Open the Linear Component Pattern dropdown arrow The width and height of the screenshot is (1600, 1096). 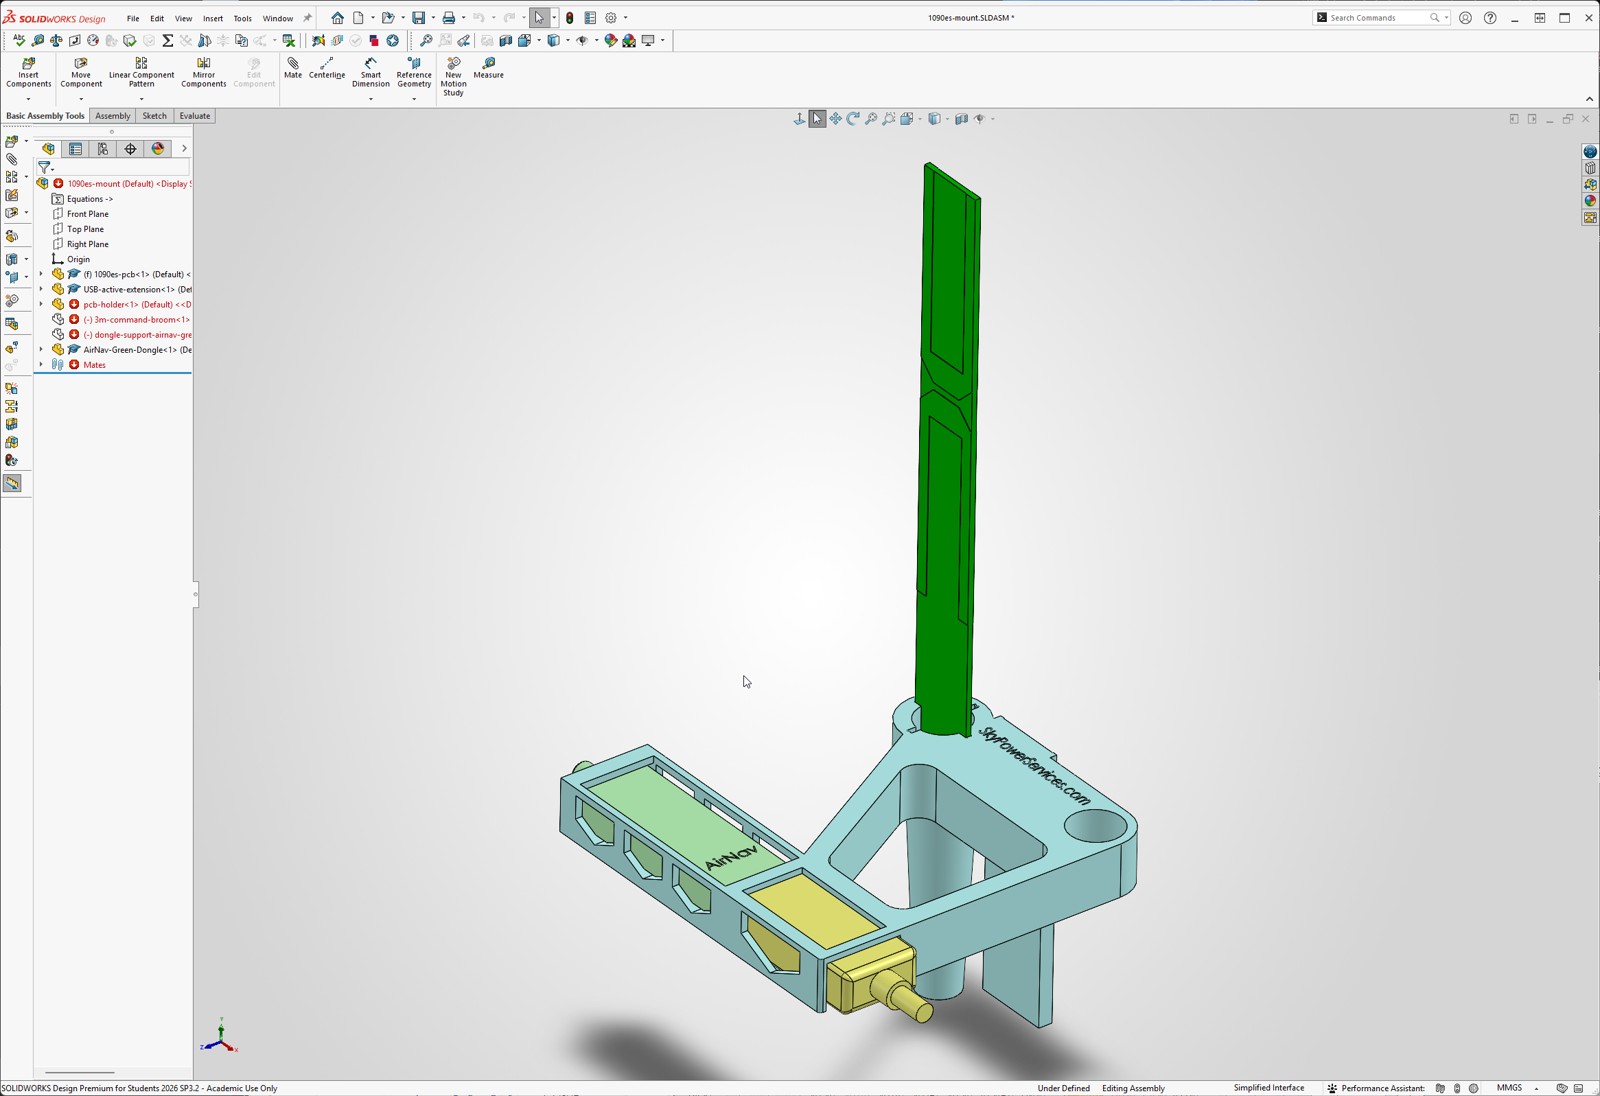click(x=141, y=99)
